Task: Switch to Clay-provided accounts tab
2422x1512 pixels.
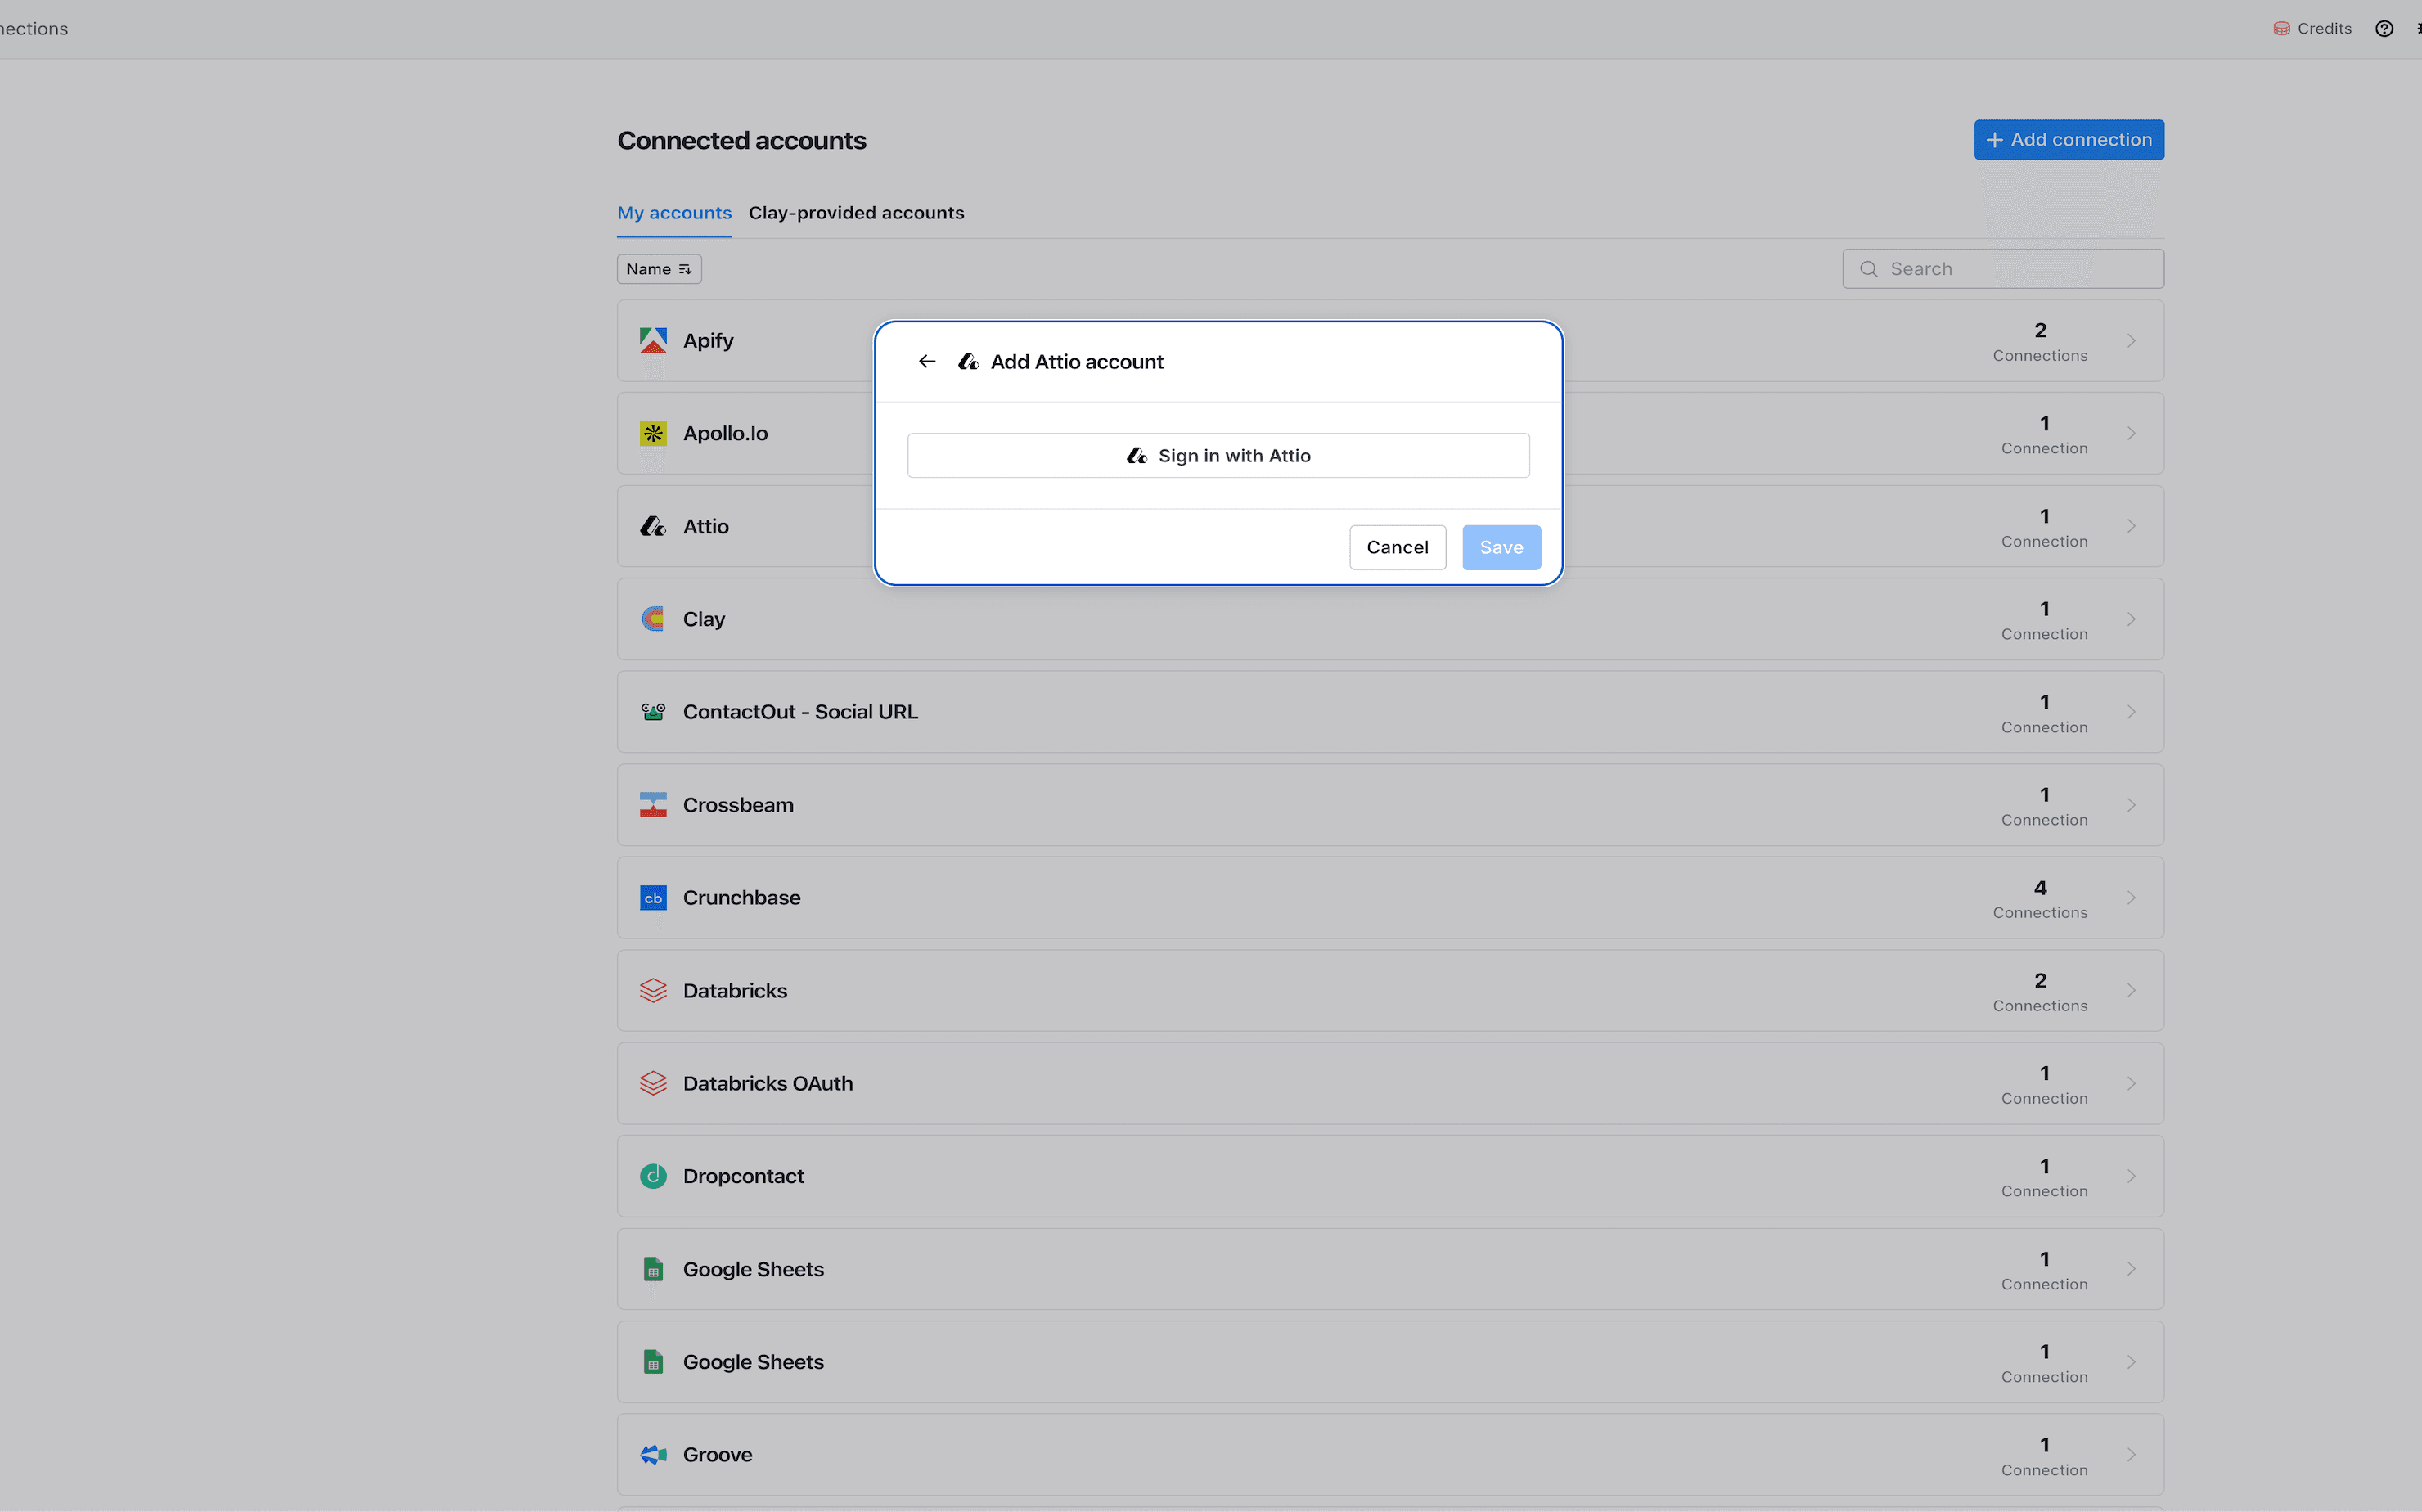Action: coord(856,213)
